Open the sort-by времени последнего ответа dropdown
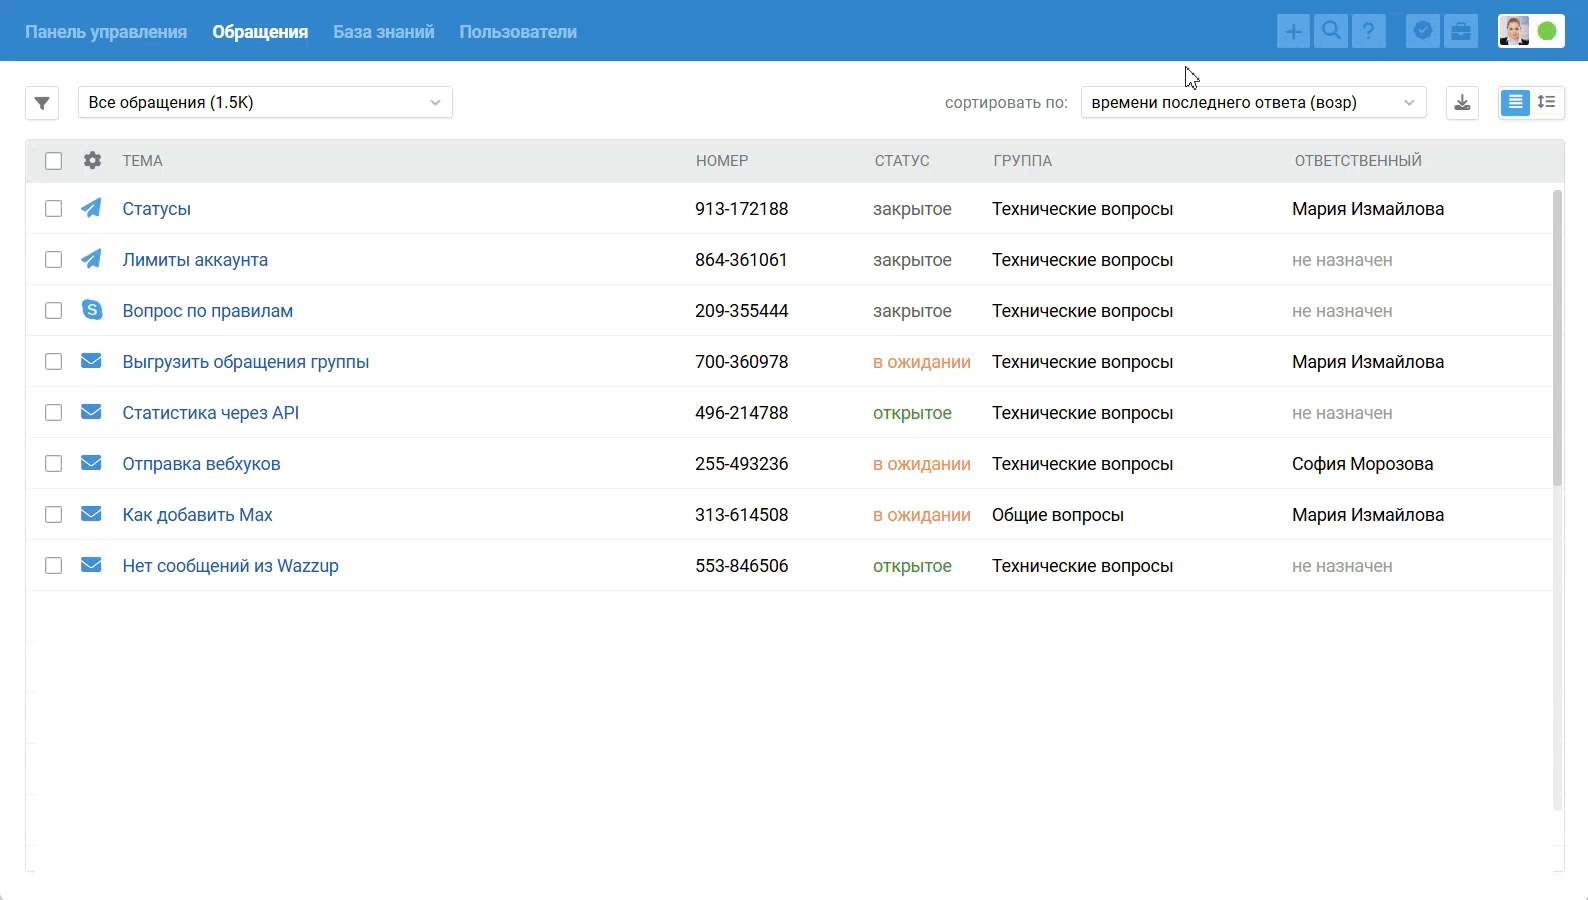The image size is (1588, 900). [x=1253, y=102]
